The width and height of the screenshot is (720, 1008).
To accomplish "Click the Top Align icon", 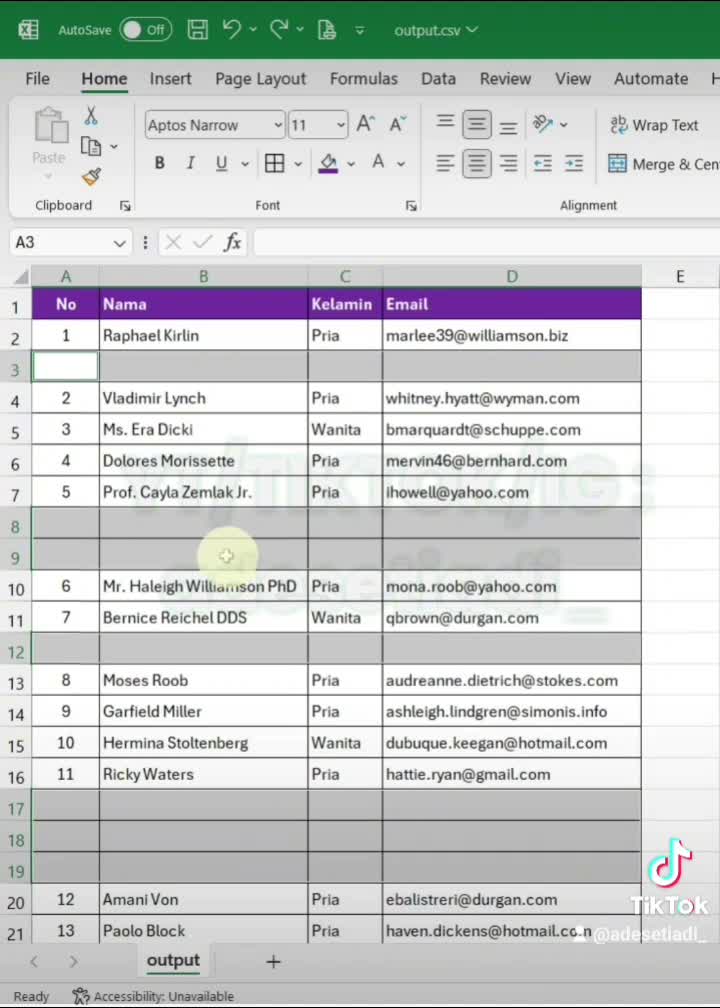I will (x=445, y=123).
